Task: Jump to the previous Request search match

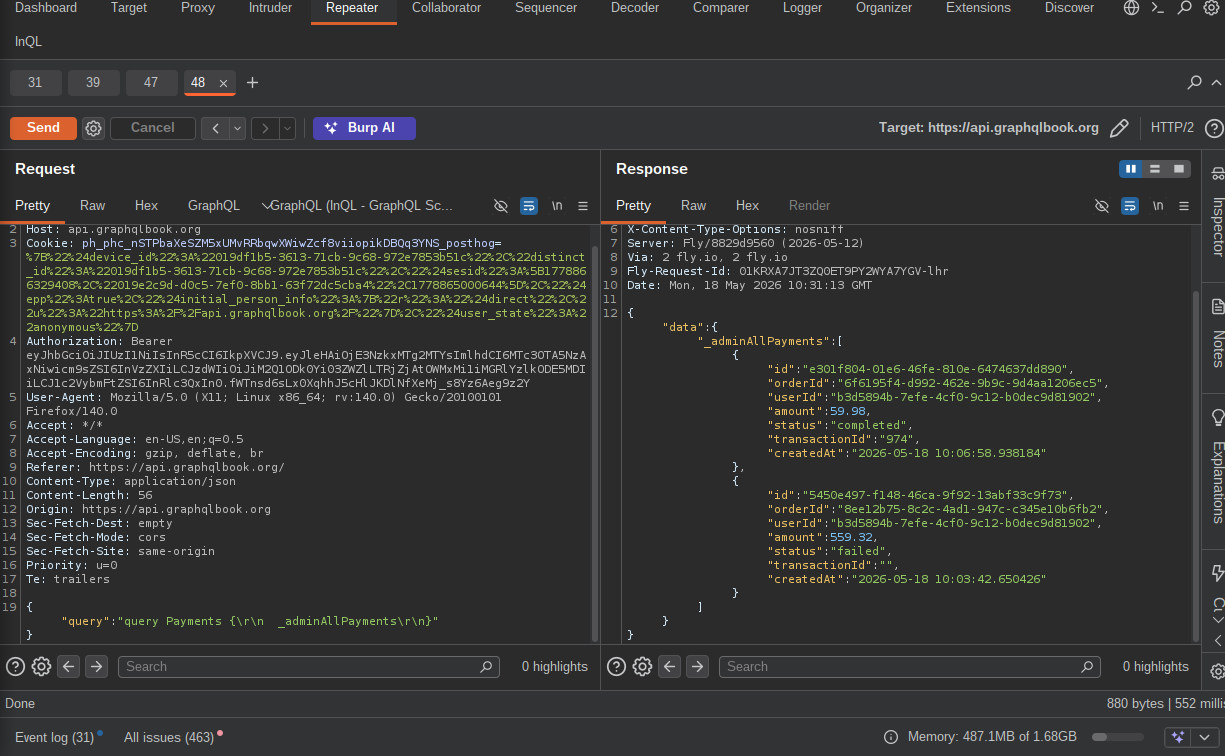Action: [69, 667]
